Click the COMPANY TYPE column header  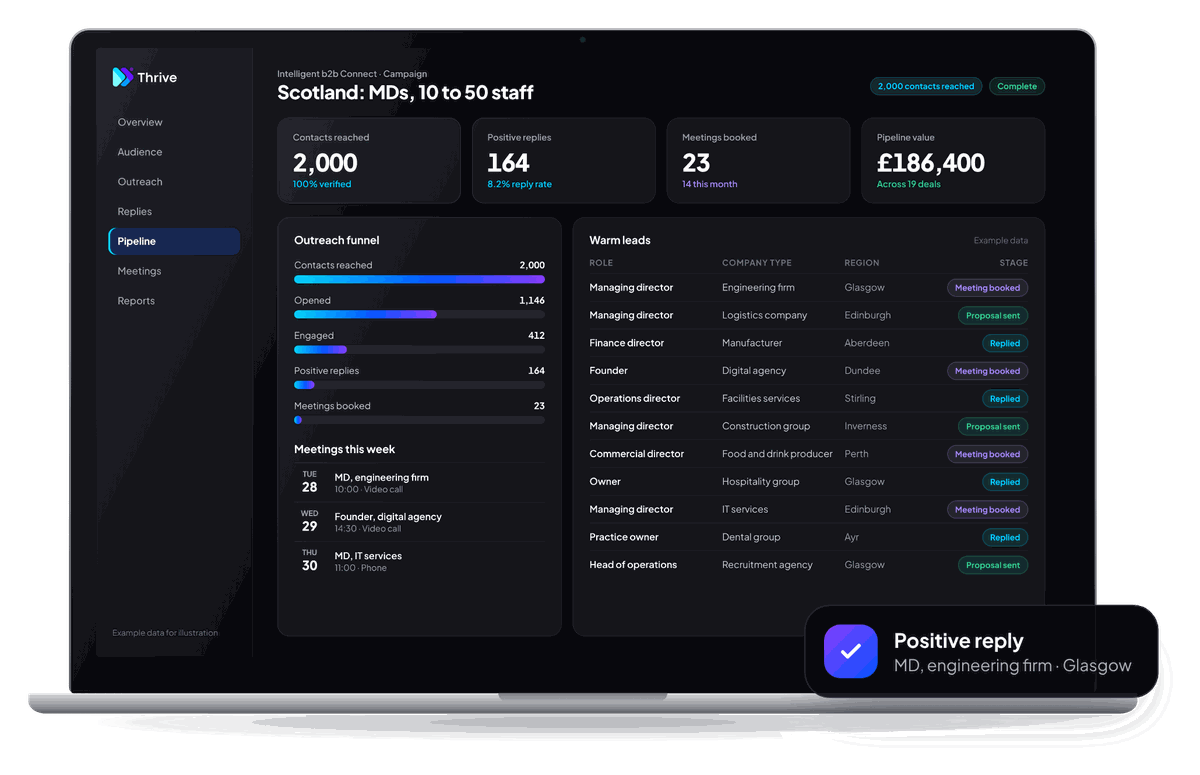[757, 263]
